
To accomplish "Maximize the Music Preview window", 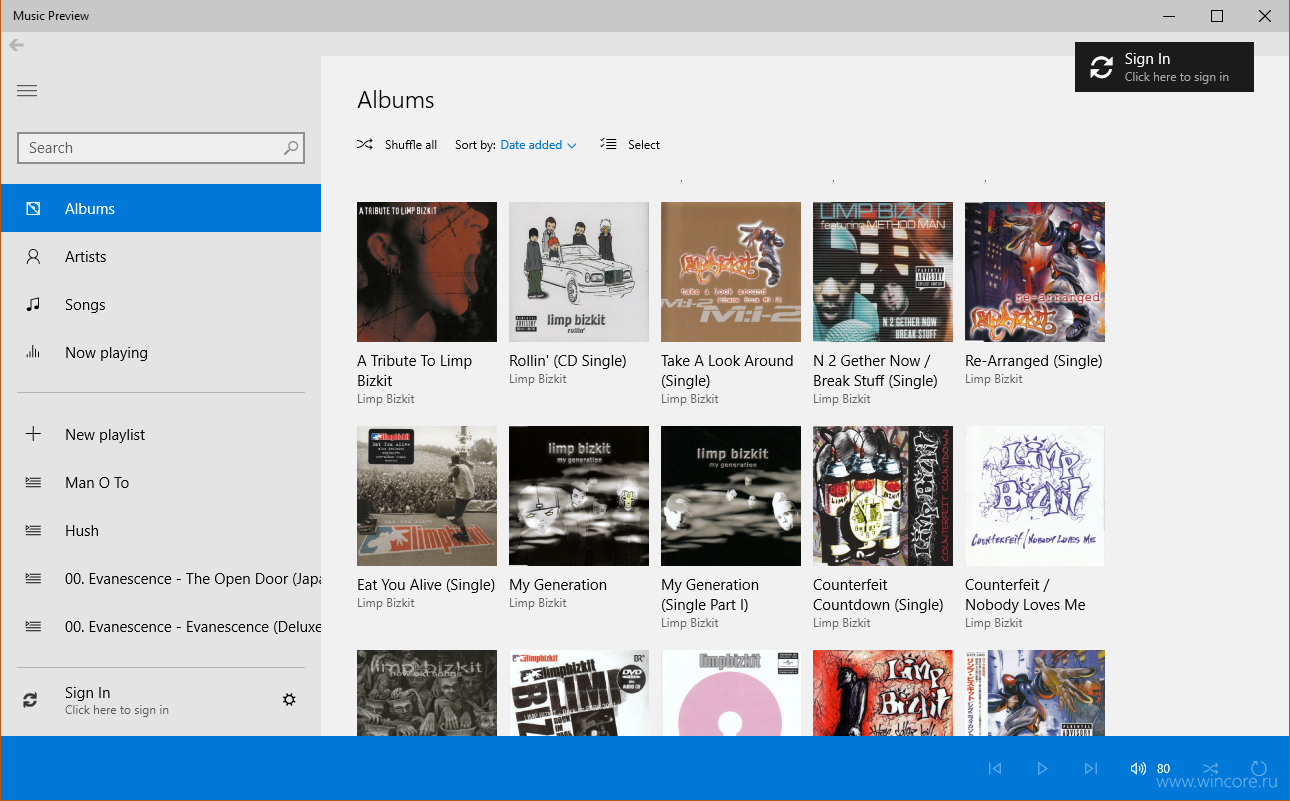I will (x=1217, y=16).
